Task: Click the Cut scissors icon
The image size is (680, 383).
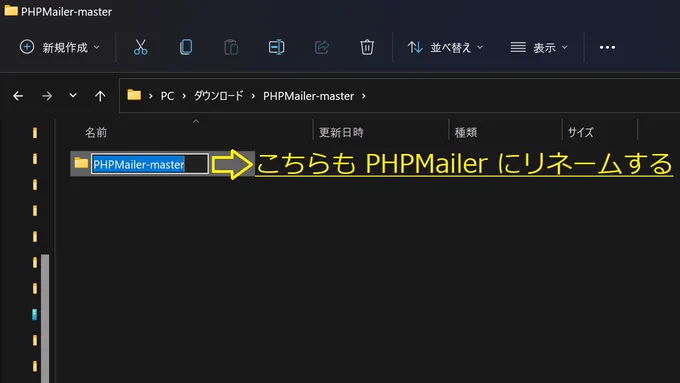Action: pos(141,47)
